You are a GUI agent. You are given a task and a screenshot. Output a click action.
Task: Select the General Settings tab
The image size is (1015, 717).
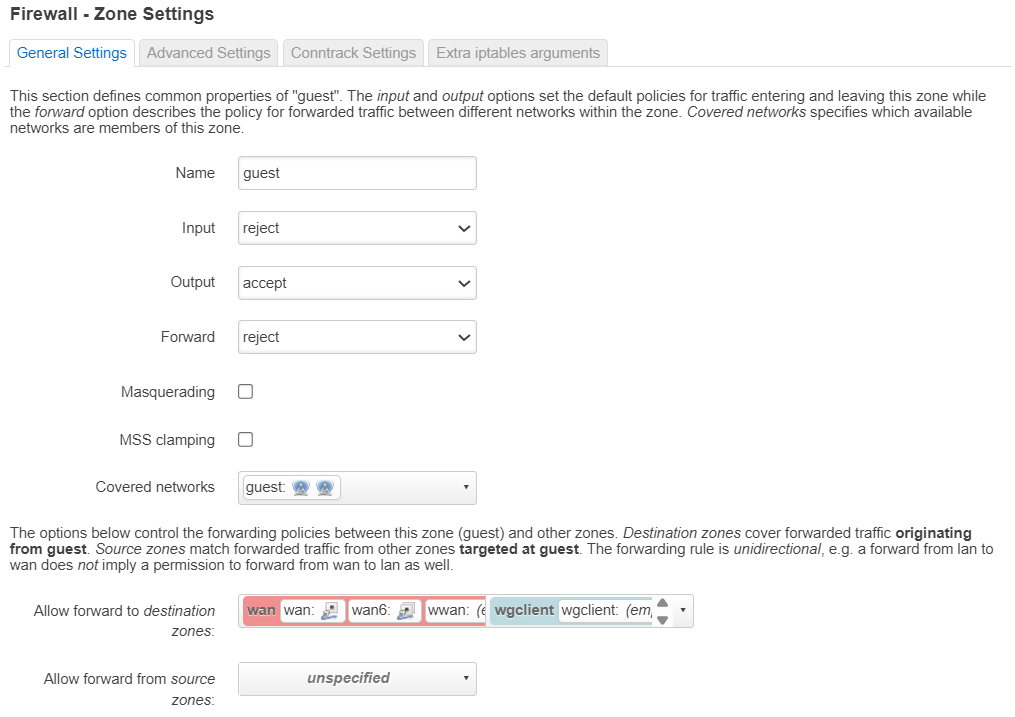72,53
